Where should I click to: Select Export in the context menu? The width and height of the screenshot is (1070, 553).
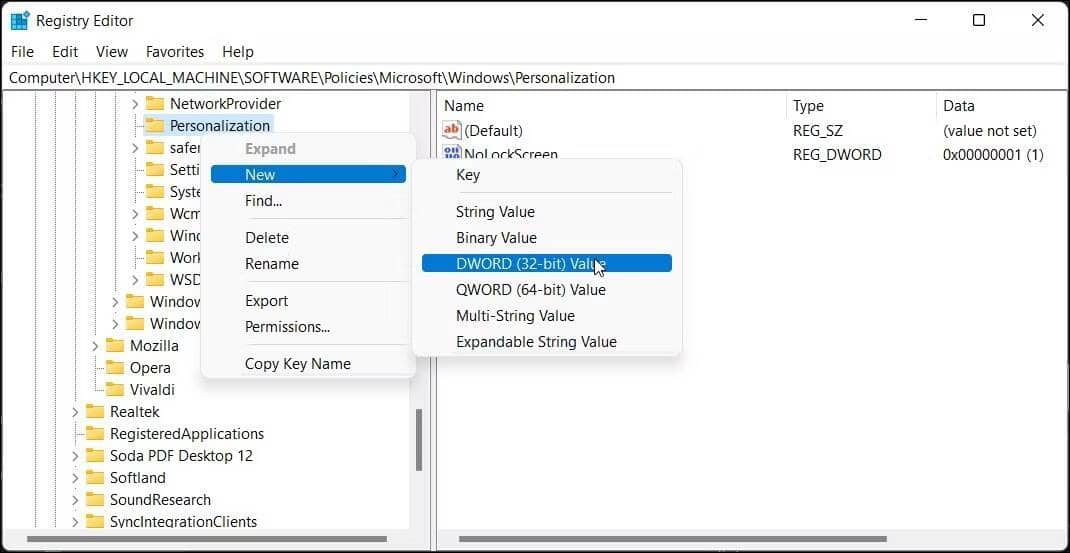[x=308, y=300]
